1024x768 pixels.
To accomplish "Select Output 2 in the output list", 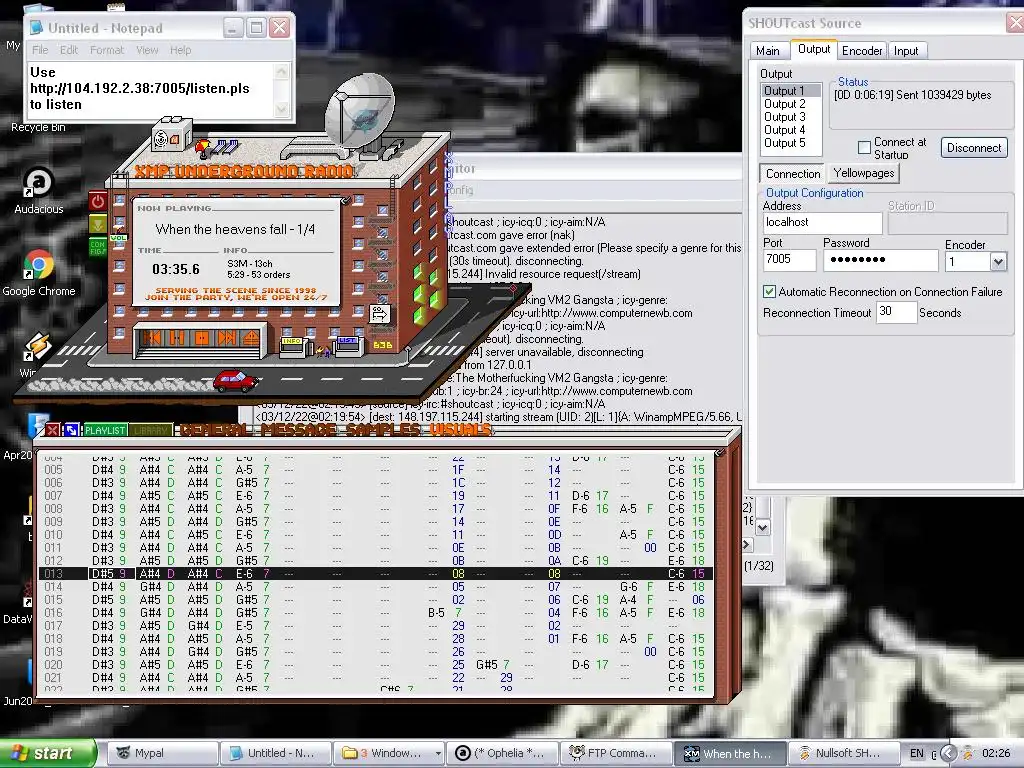I will [791, 104].
